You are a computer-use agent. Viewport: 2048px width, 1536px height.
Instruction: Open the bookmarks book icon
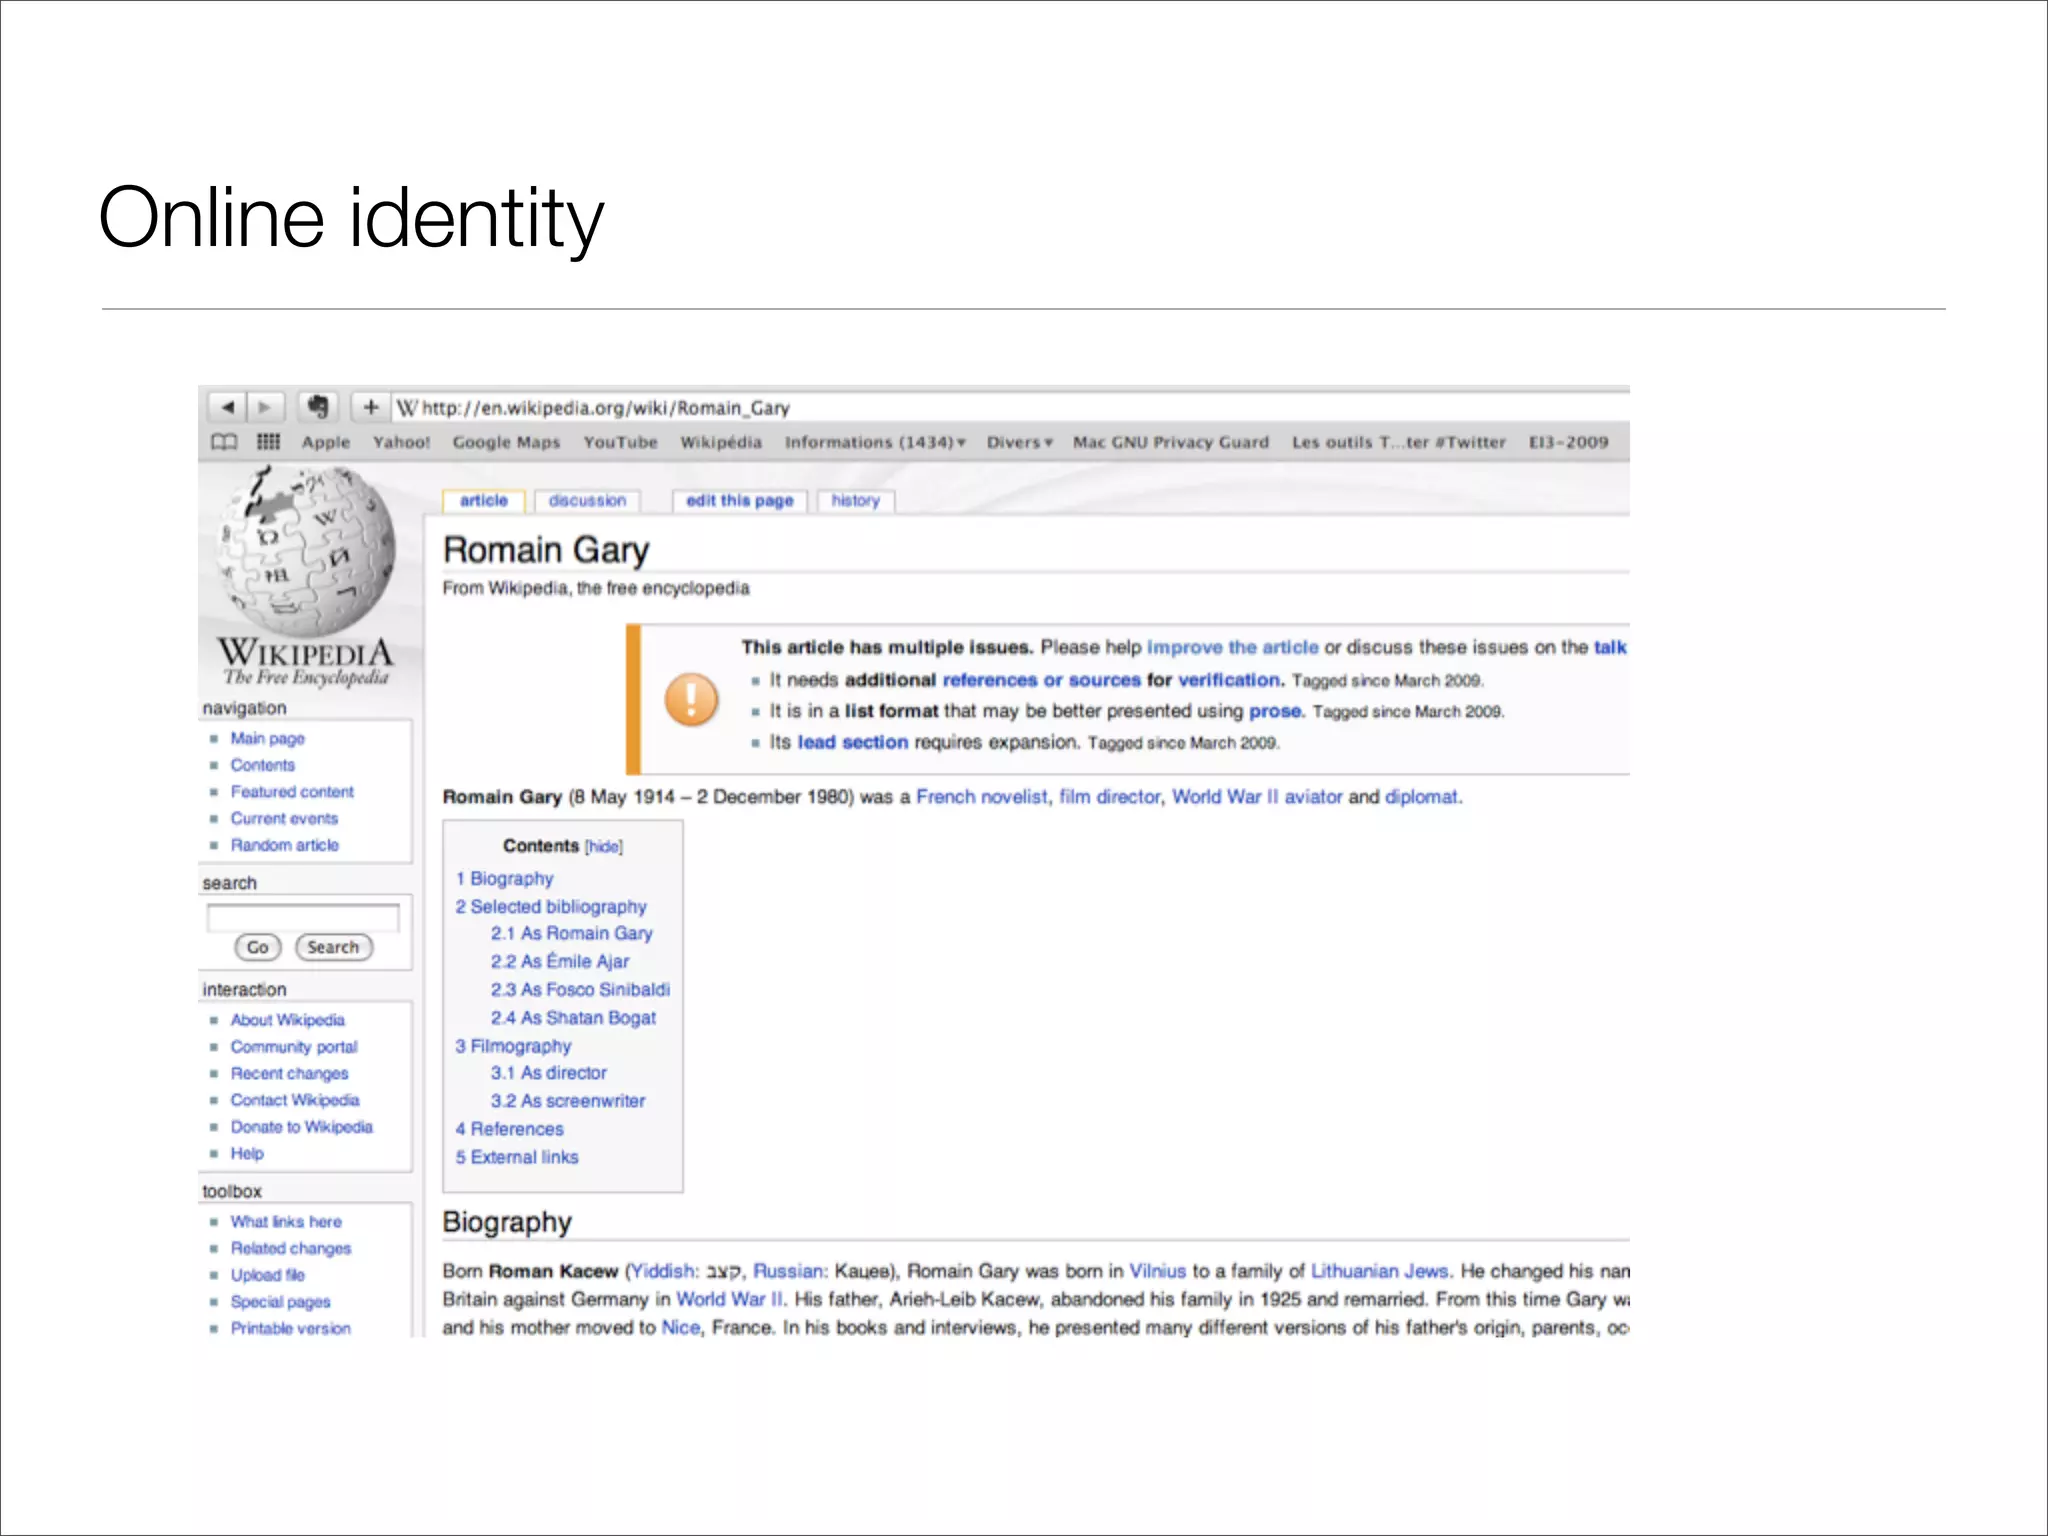[224, 442]
